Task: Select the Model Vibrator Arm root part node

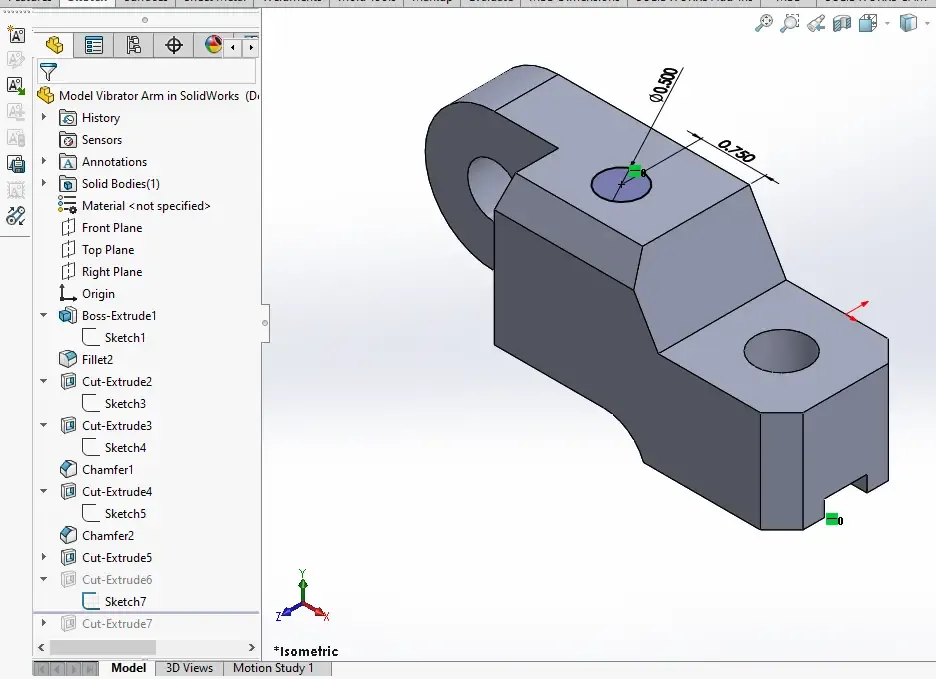Action: 149,96
